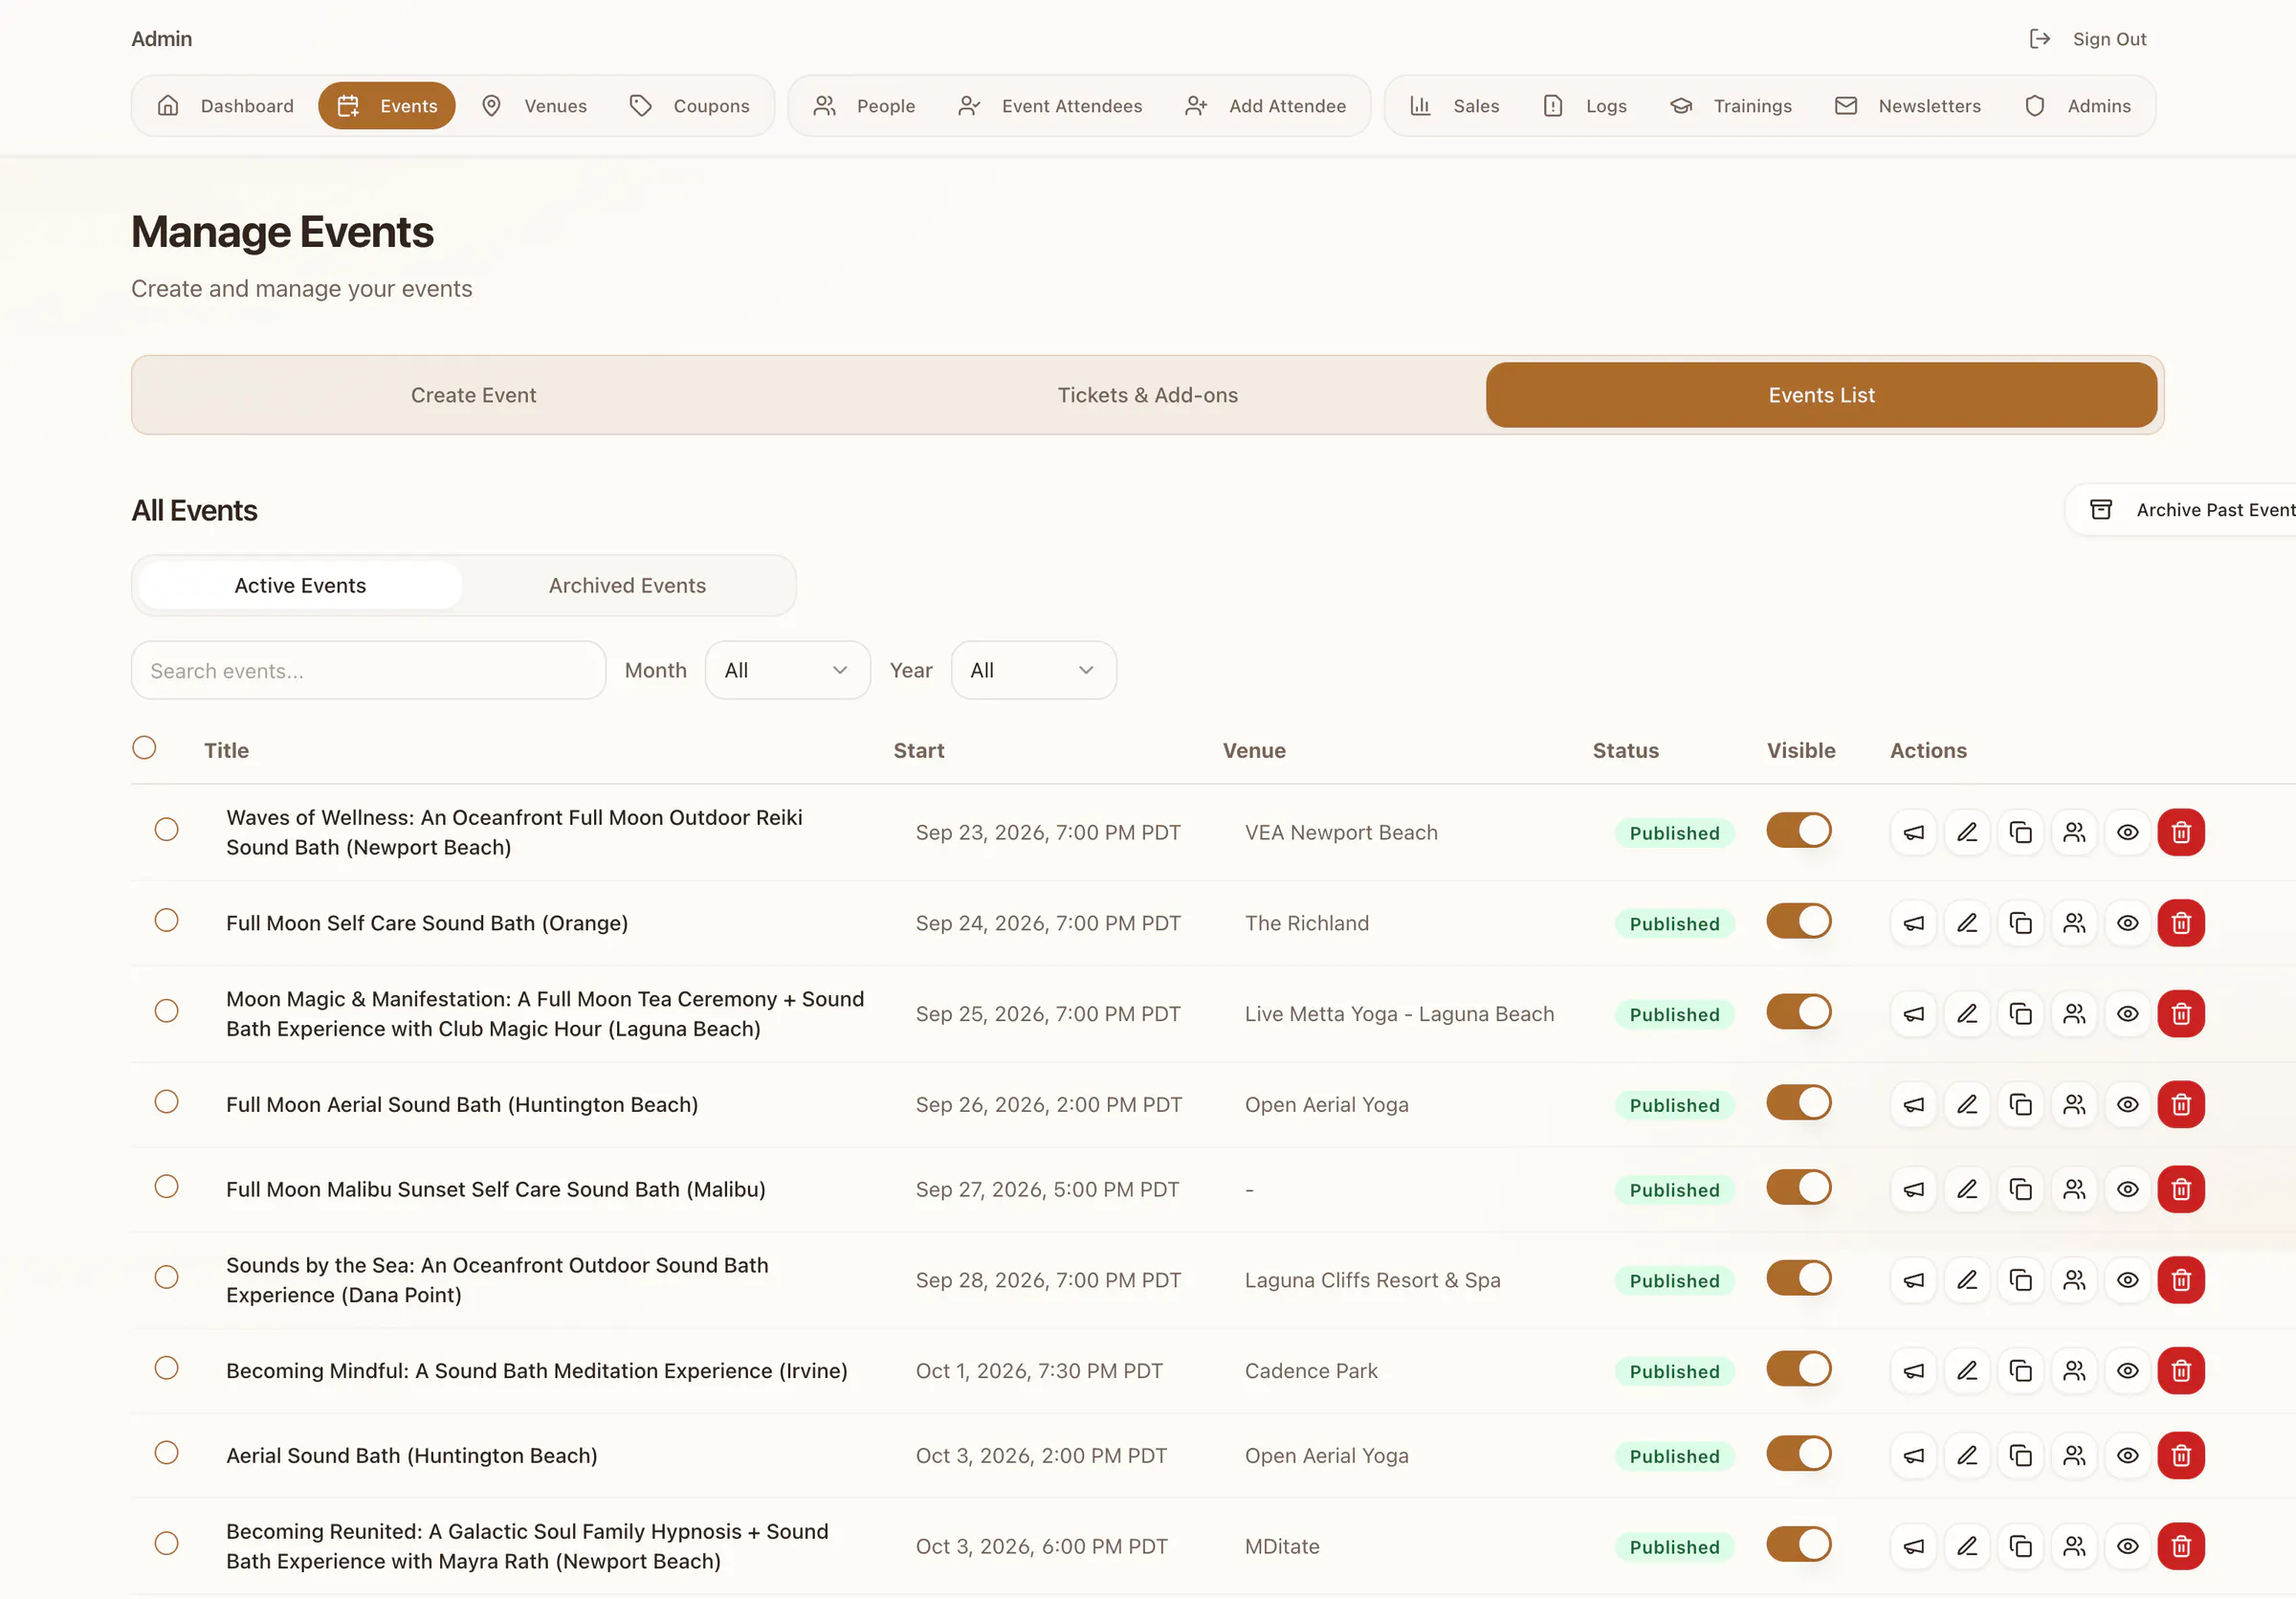Open the Month filter dropdown
Viewport: 2296px width, 1599px height.
(788, 671)
